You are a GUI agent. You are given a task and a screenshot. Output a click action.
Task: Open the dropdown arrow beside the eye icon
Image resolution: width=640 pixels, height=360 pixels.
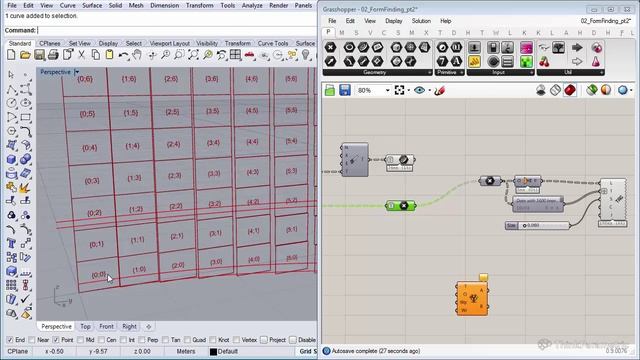point(429,91)
